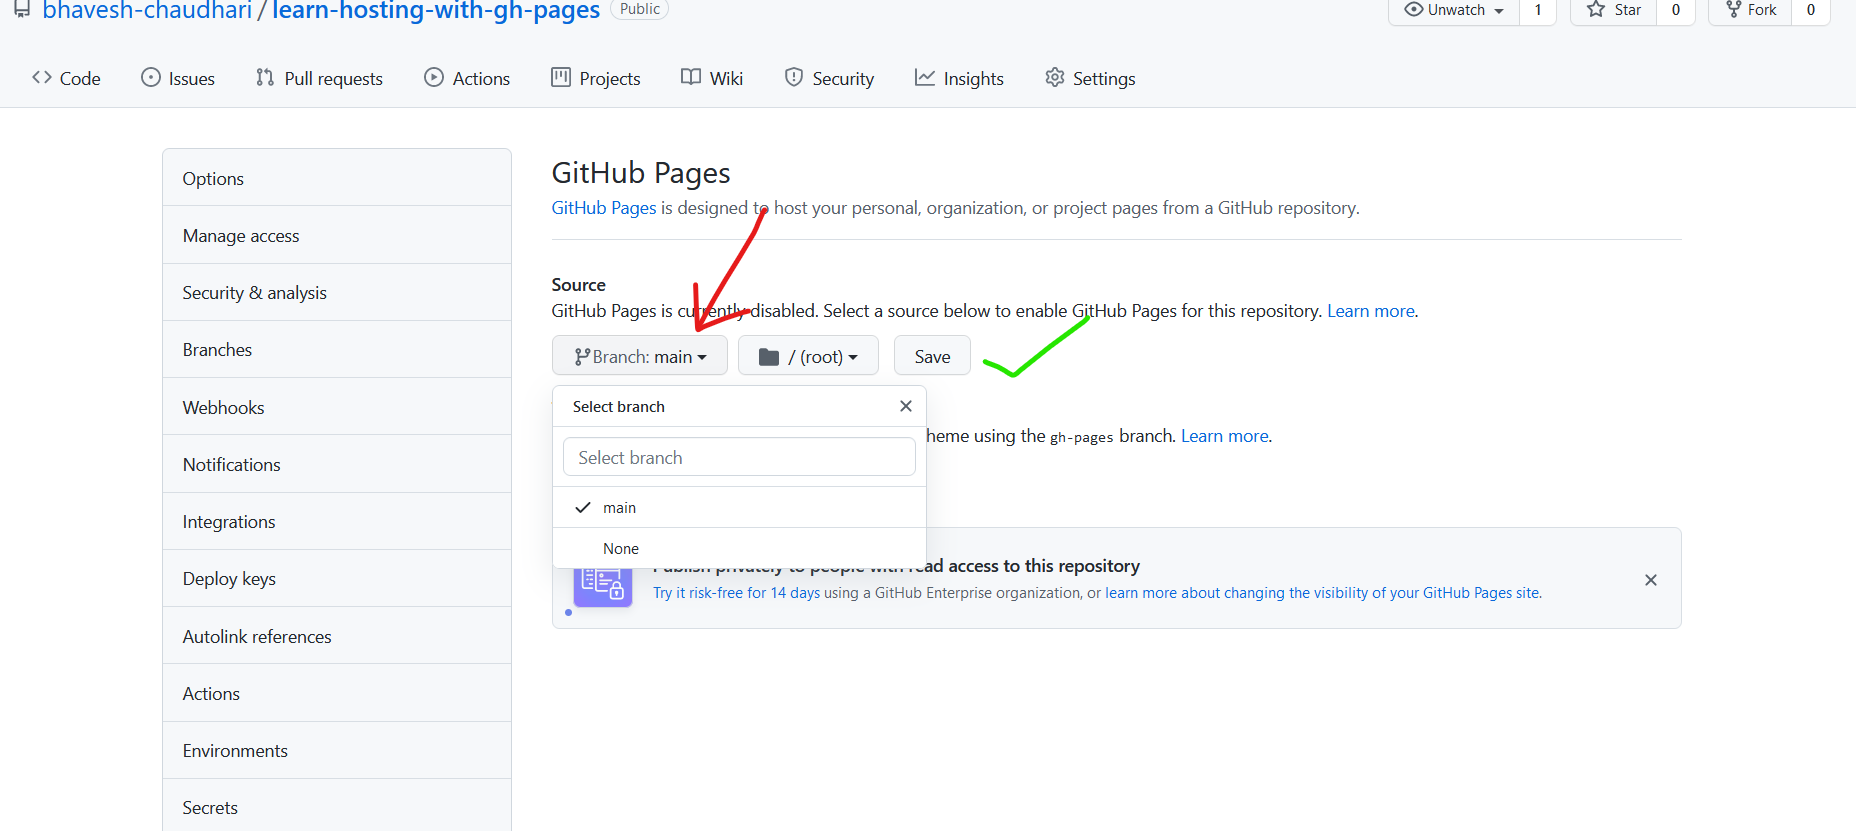Focus the Select branch filter field
This screenshot has height=831, width=1856.
739,457
